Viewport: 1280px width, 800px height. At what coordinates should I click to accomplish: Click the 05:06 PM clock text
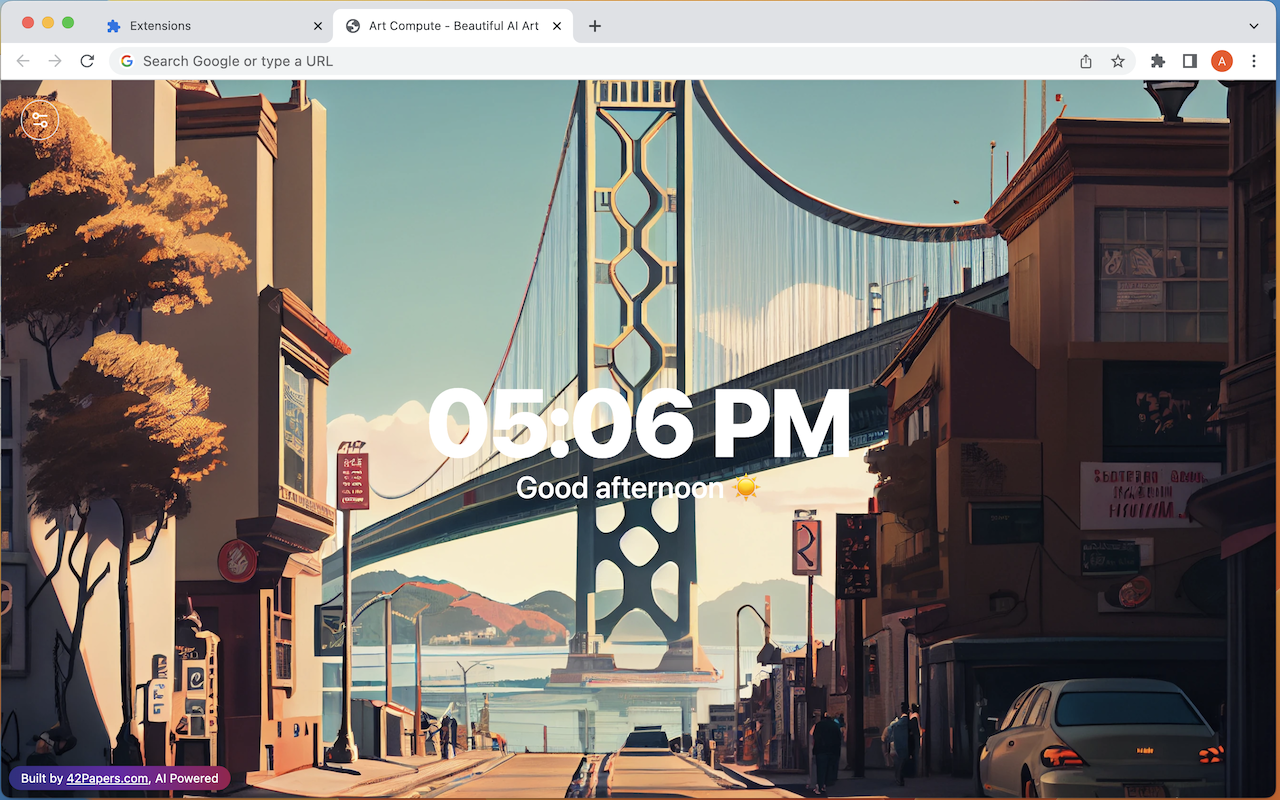point(639,424)
